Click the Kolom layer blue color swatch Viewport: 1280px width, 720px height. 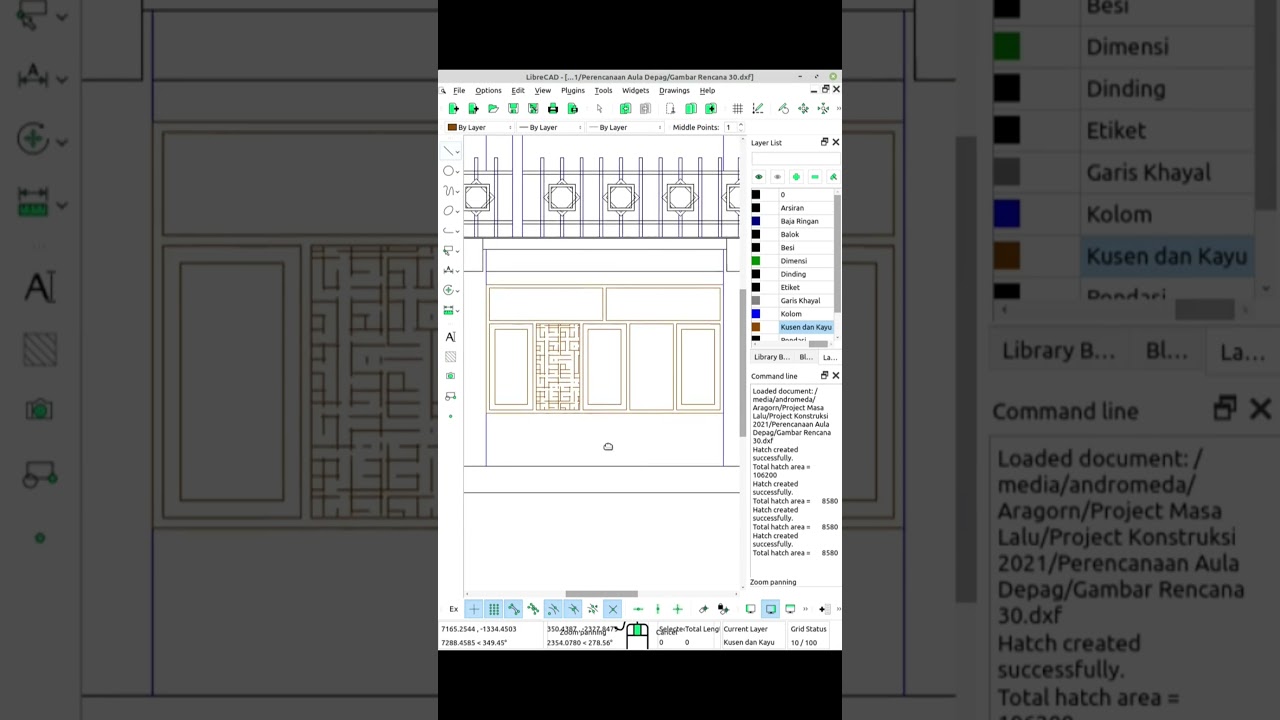click(x=756, y=314)
